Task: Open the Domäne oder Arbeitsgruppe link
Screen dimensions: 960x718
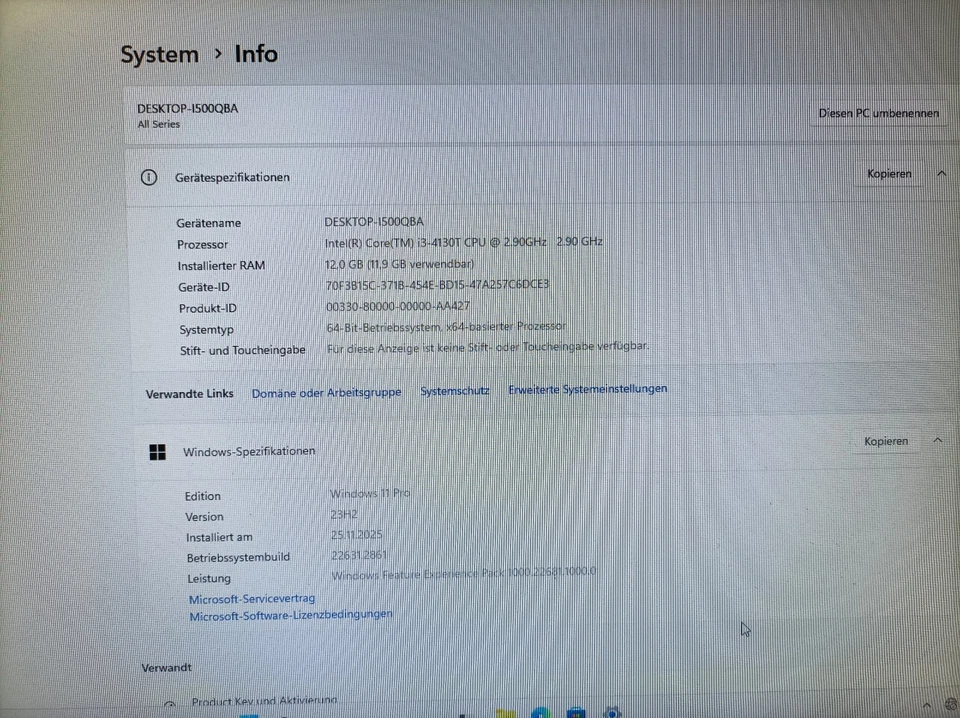Action: (x=326, y=393)
